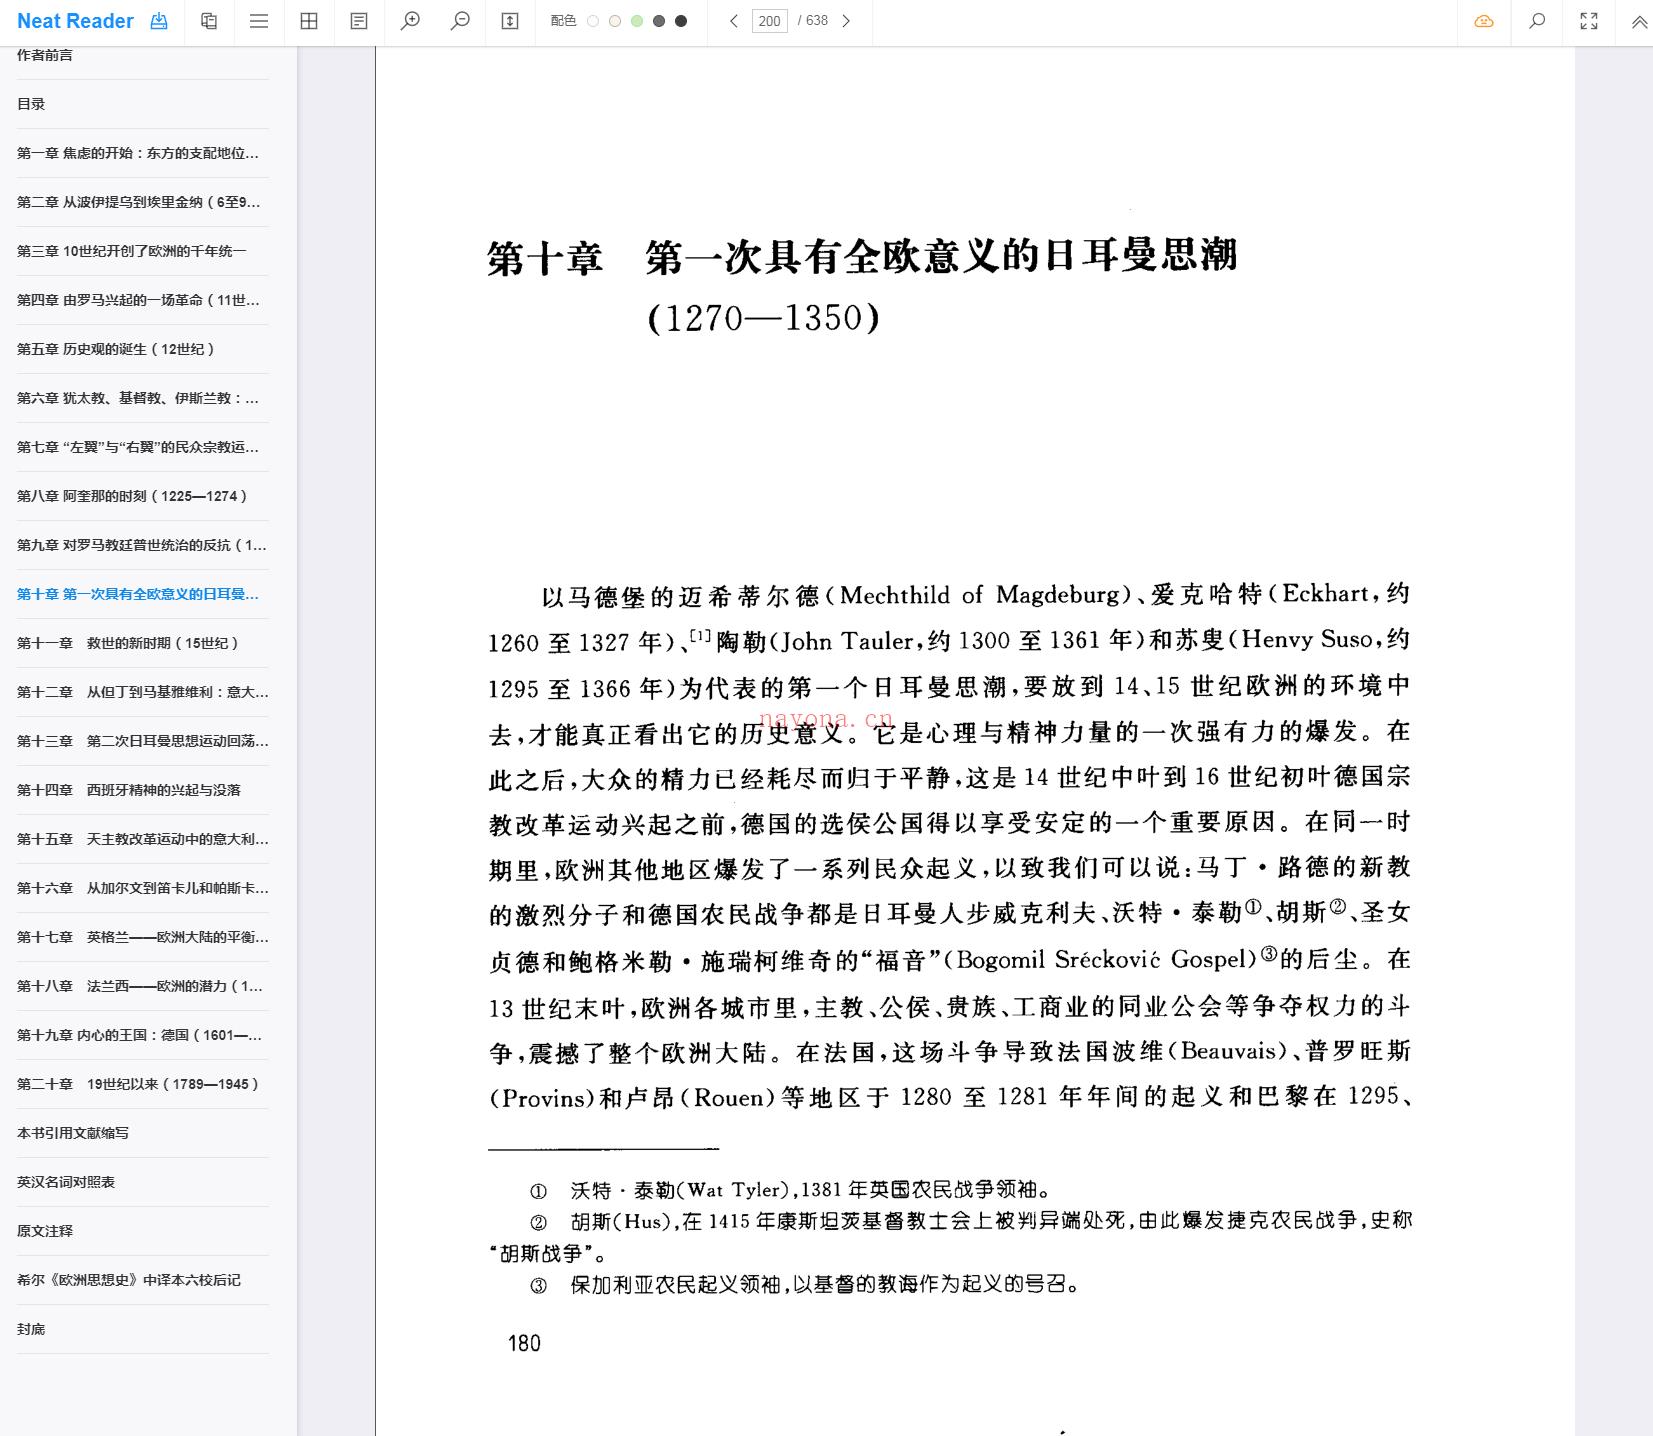The width and height of the screenshot is (1653, 1436).
Task: Open 第九章 对罗马教廷普世统治的反抗
Action: point(142,545)
